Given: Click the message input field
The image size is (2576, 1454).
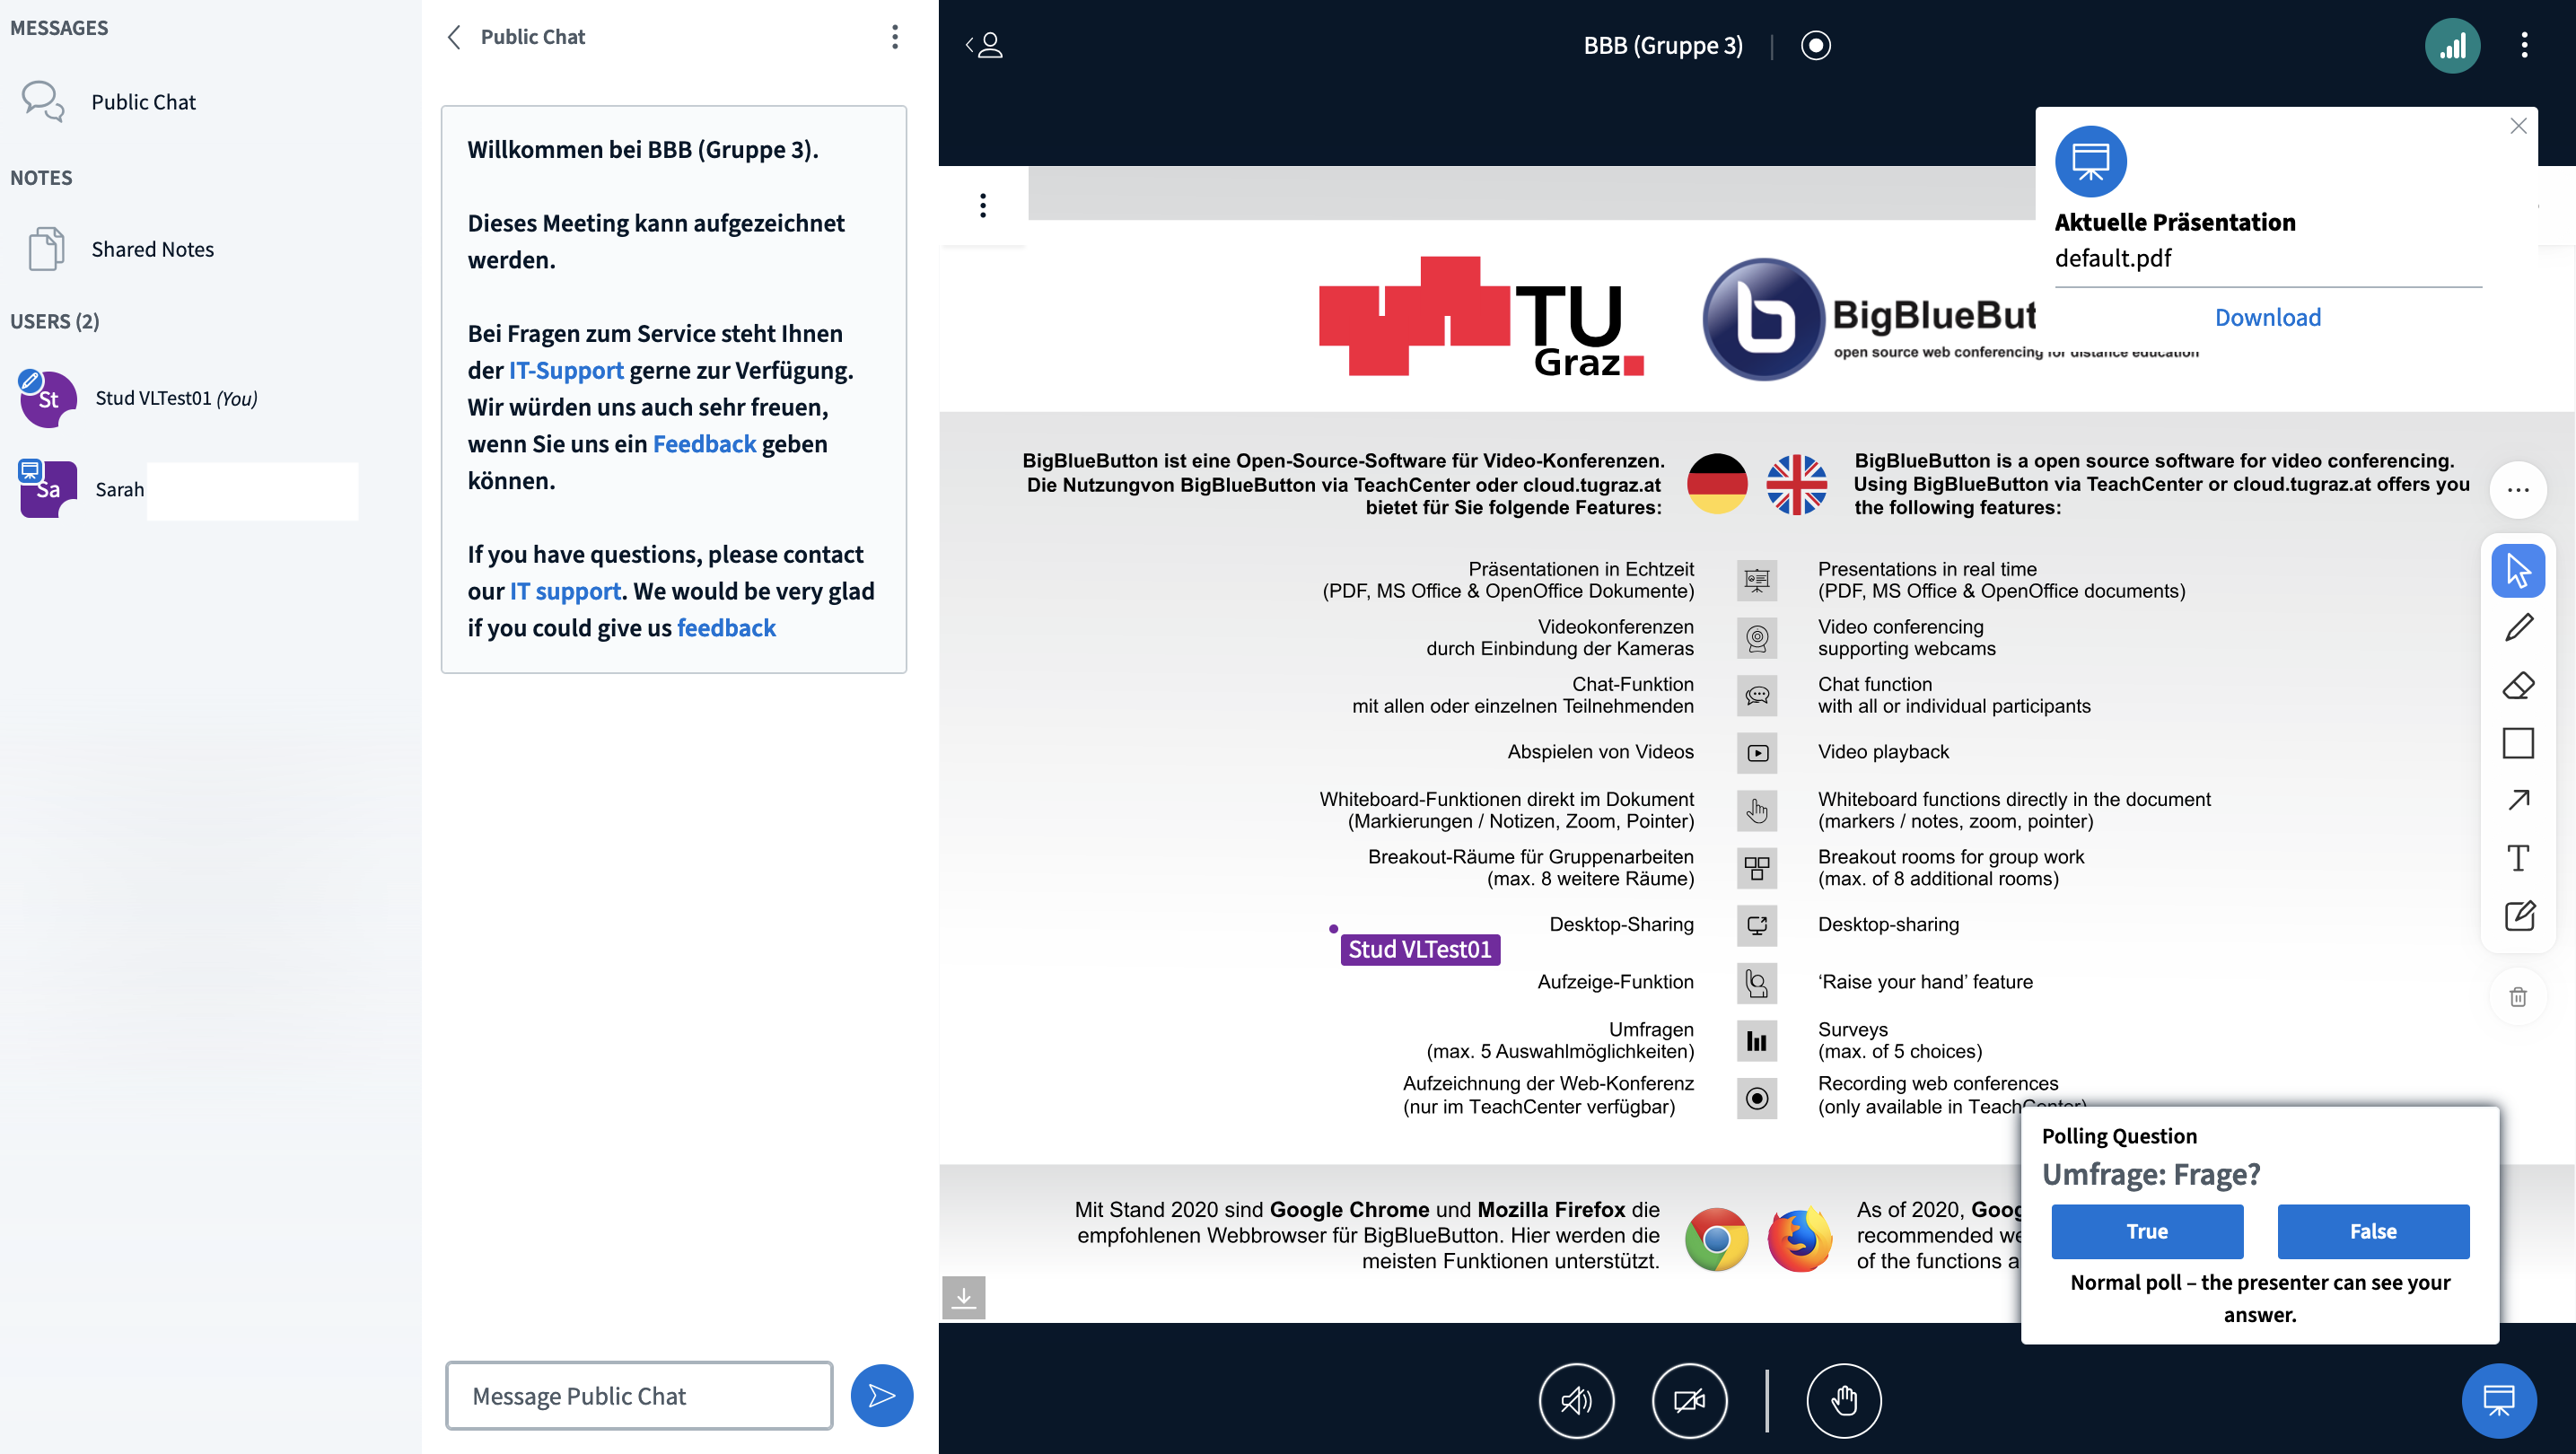Looking at the screenshot, I should (639, 1396).
